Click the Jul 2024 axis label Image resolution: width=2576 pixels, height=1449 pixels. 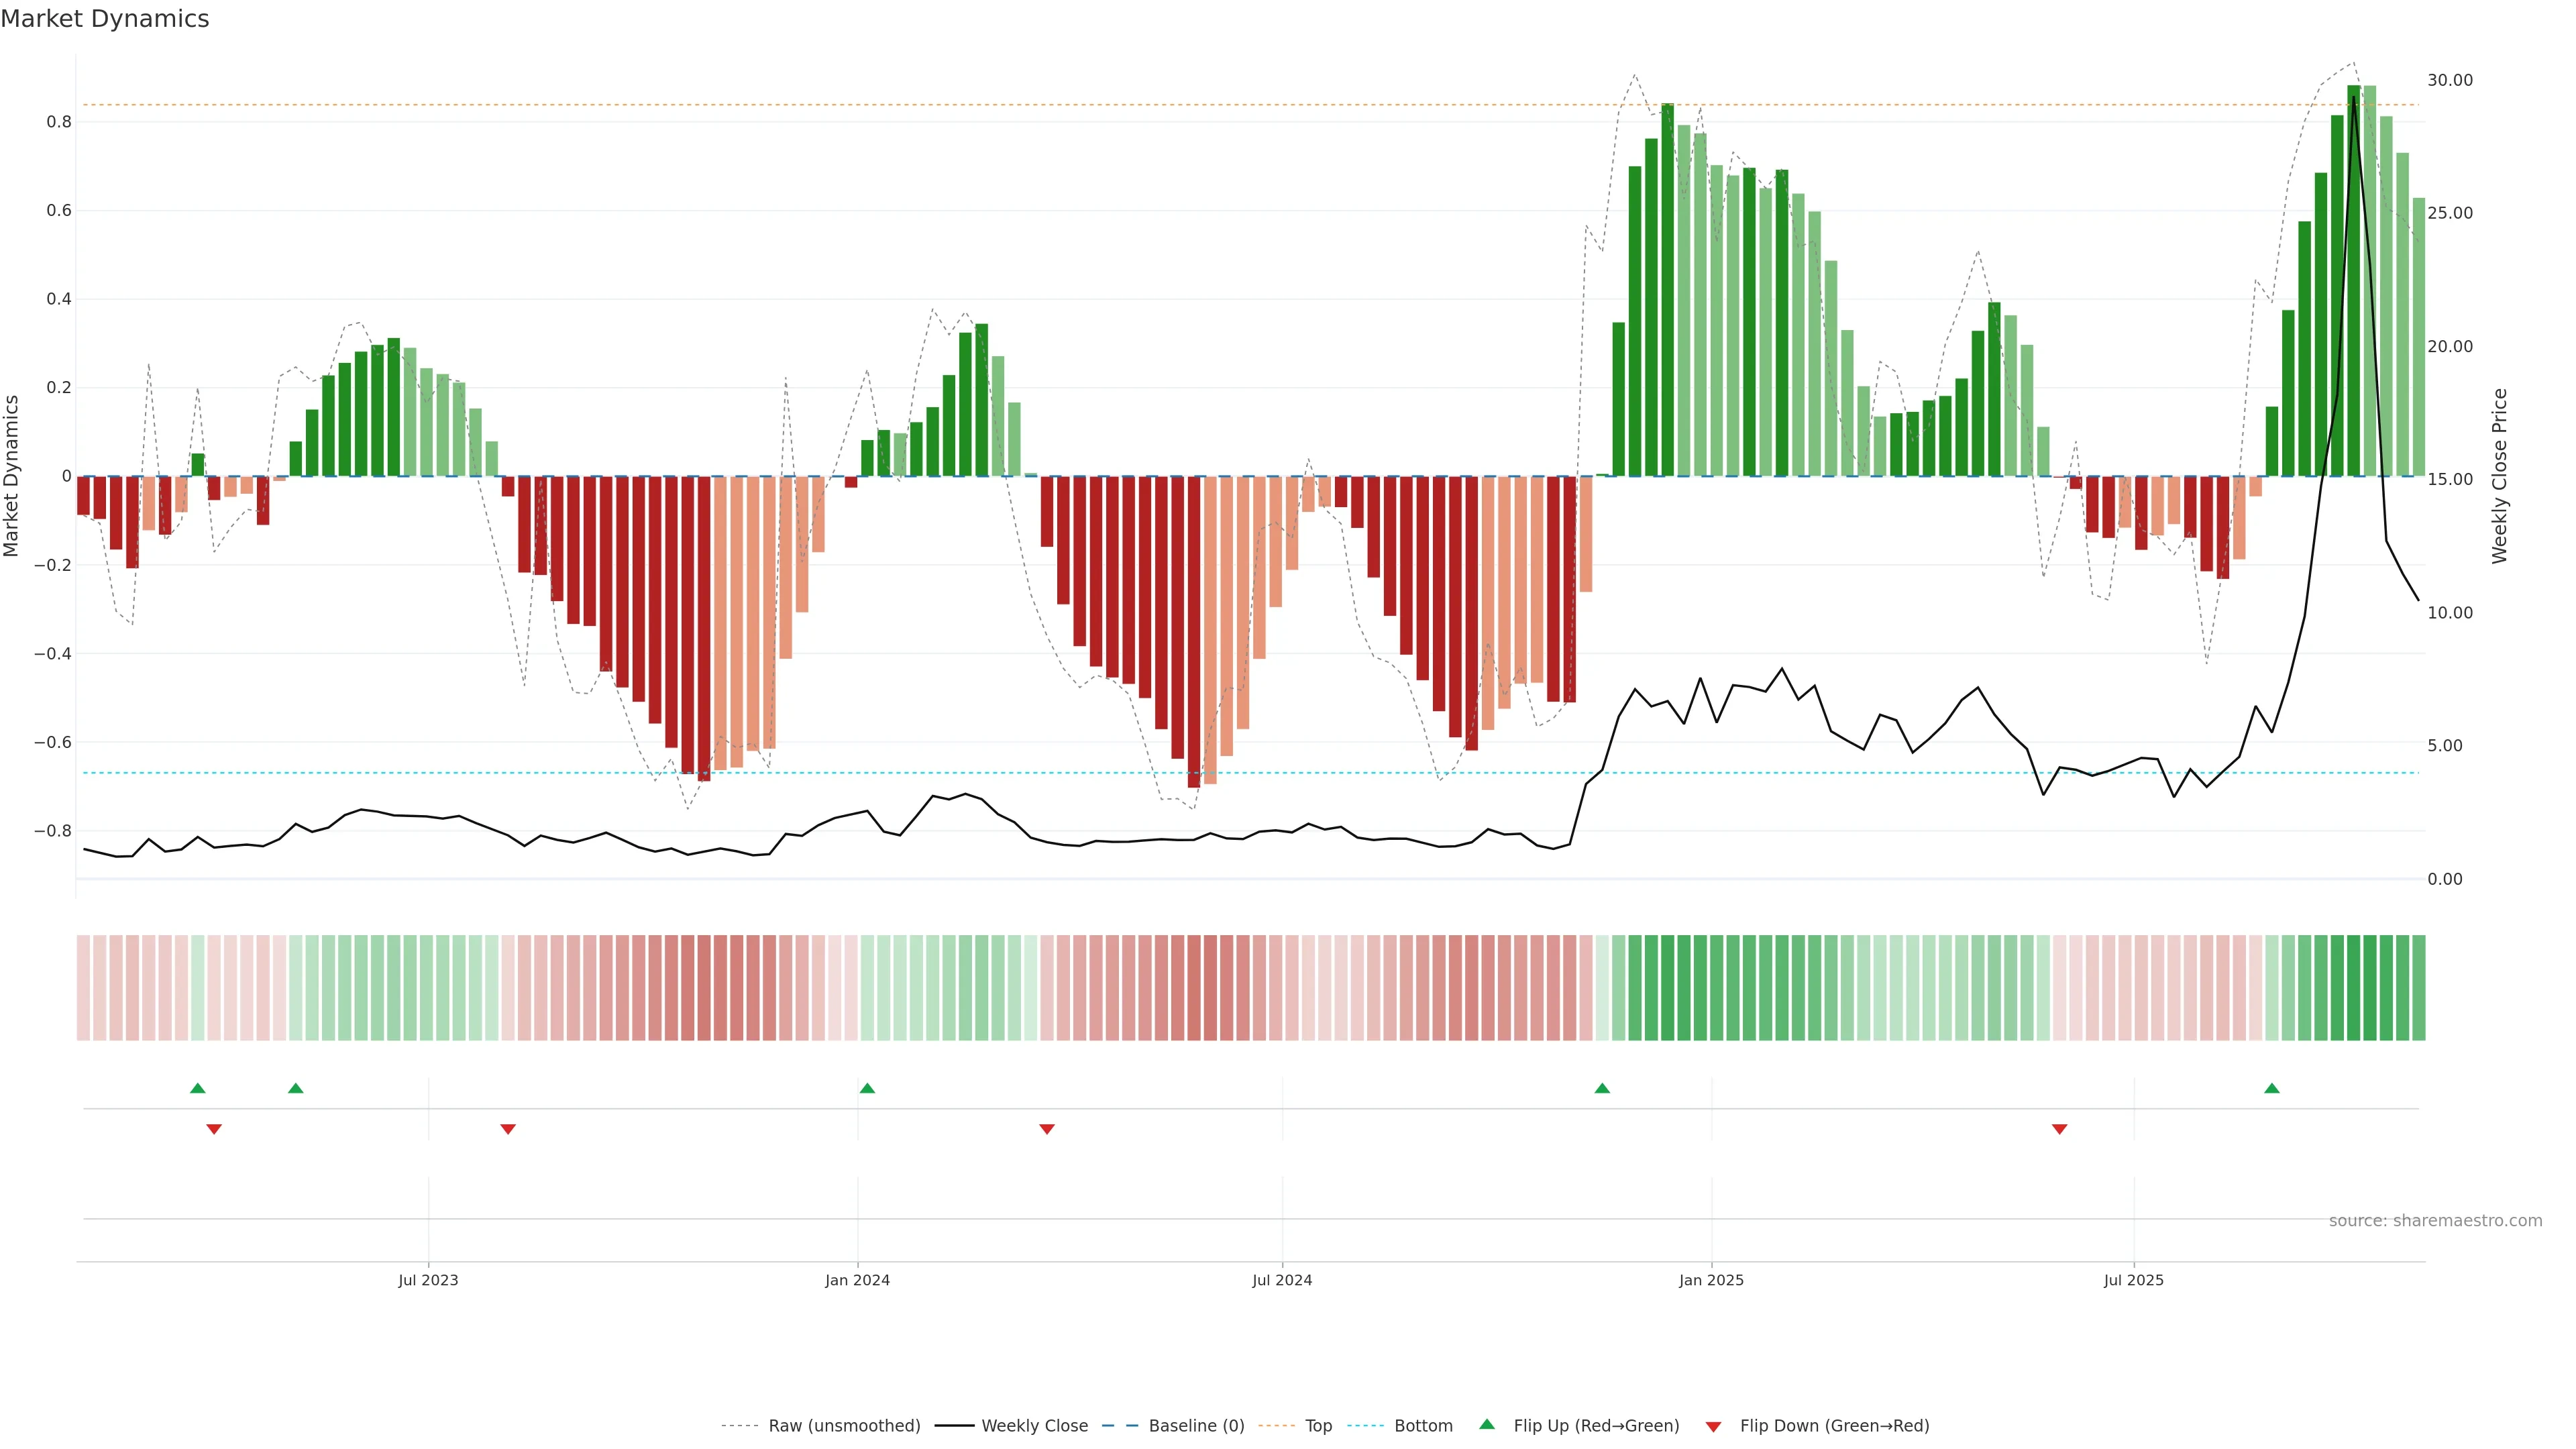[x=1282, y=1280]
